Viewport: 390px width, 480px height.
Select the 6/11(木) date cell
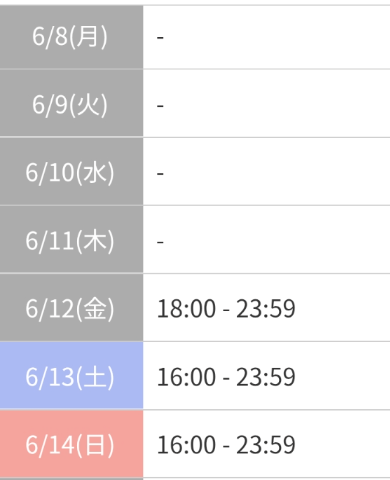pos(71,239)
